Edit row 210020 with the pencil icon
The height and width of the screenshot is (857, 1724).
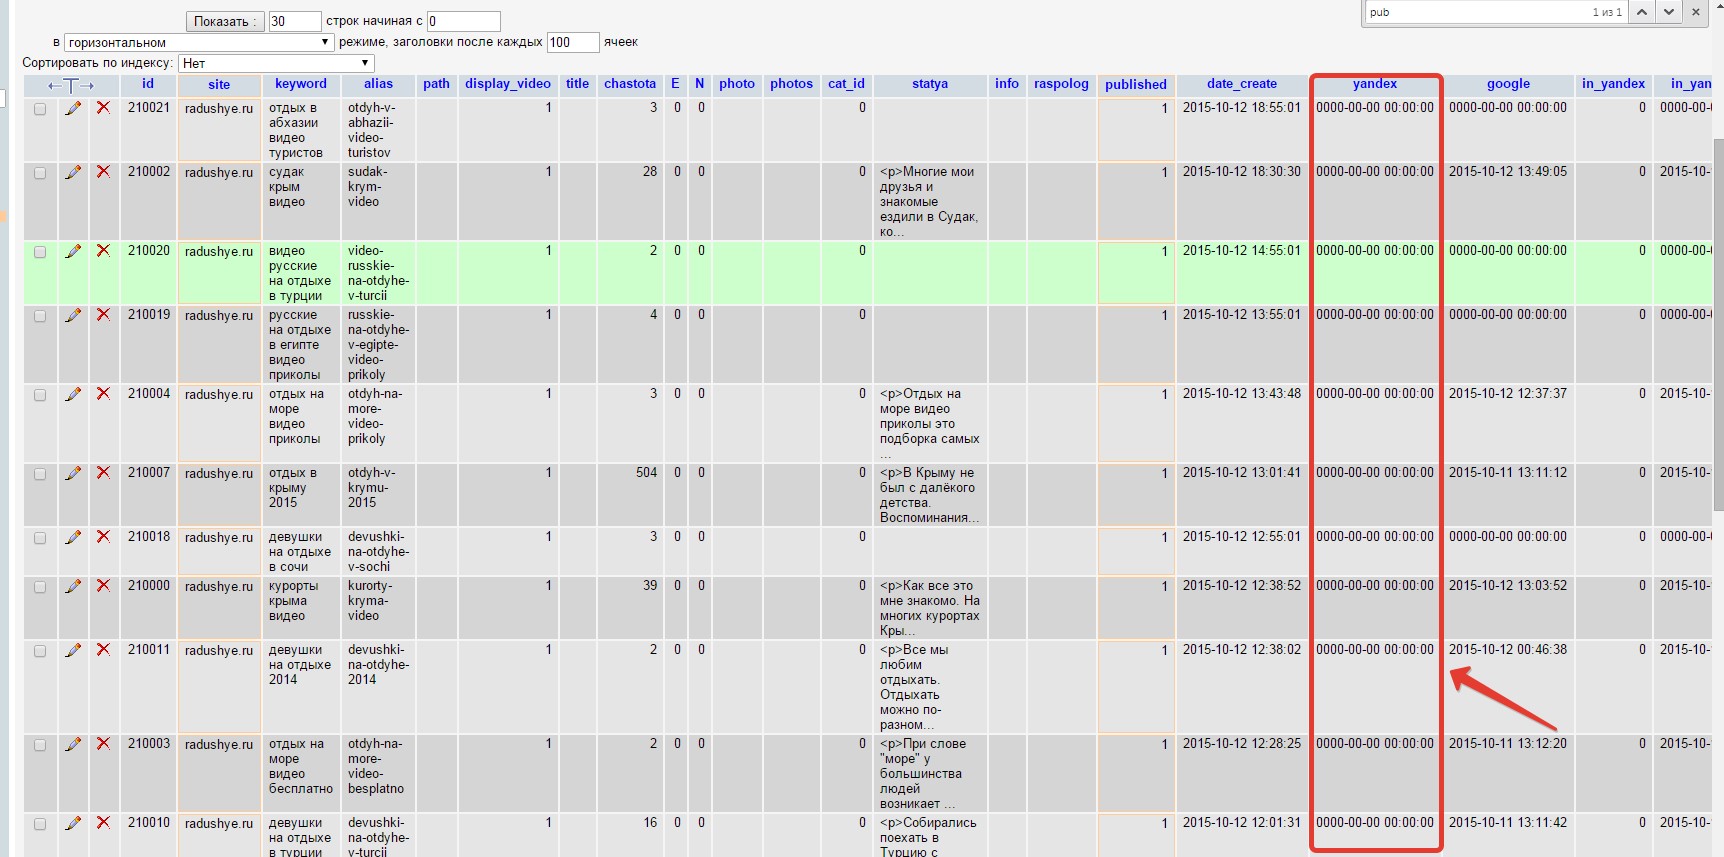point(73,251)
